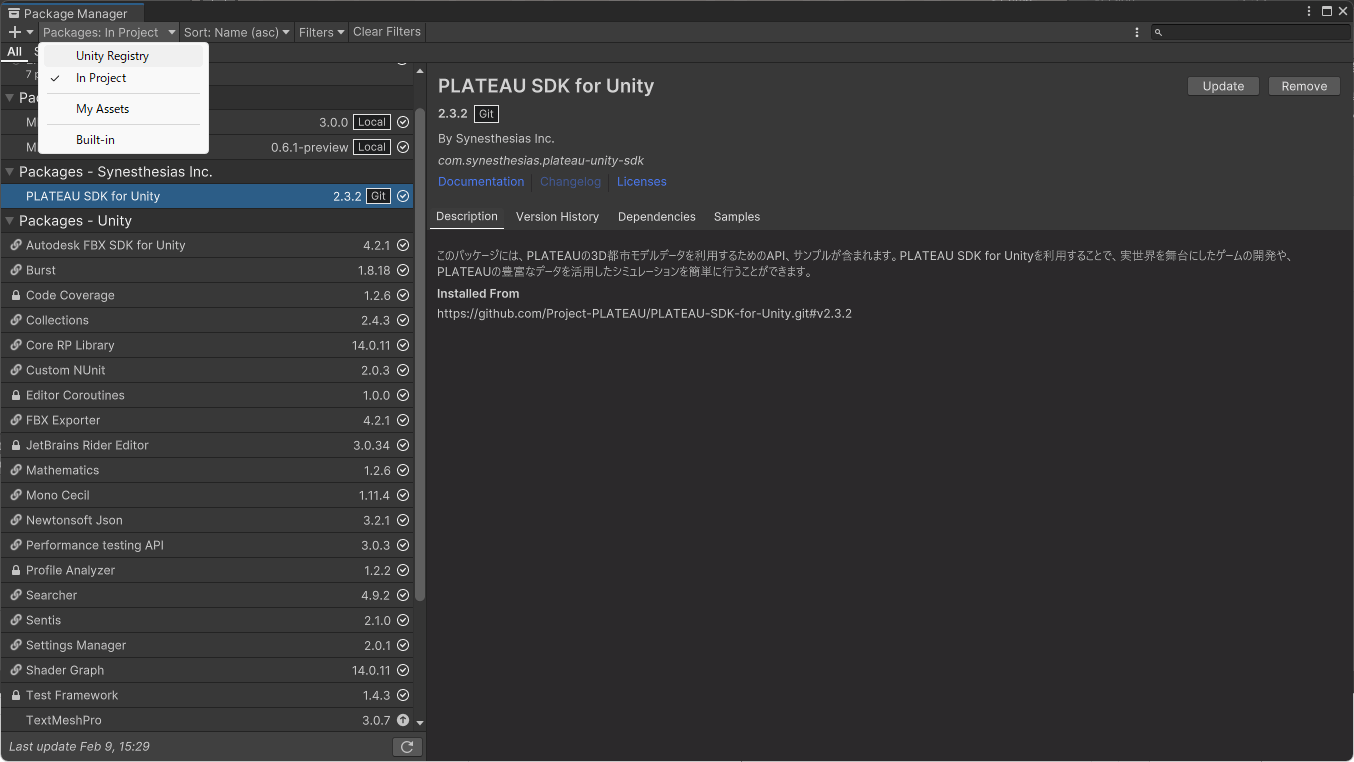The image size is (1354, 762).
Task: Click the lock icon beside Profile Analyzer
Action: coord(16,570)
